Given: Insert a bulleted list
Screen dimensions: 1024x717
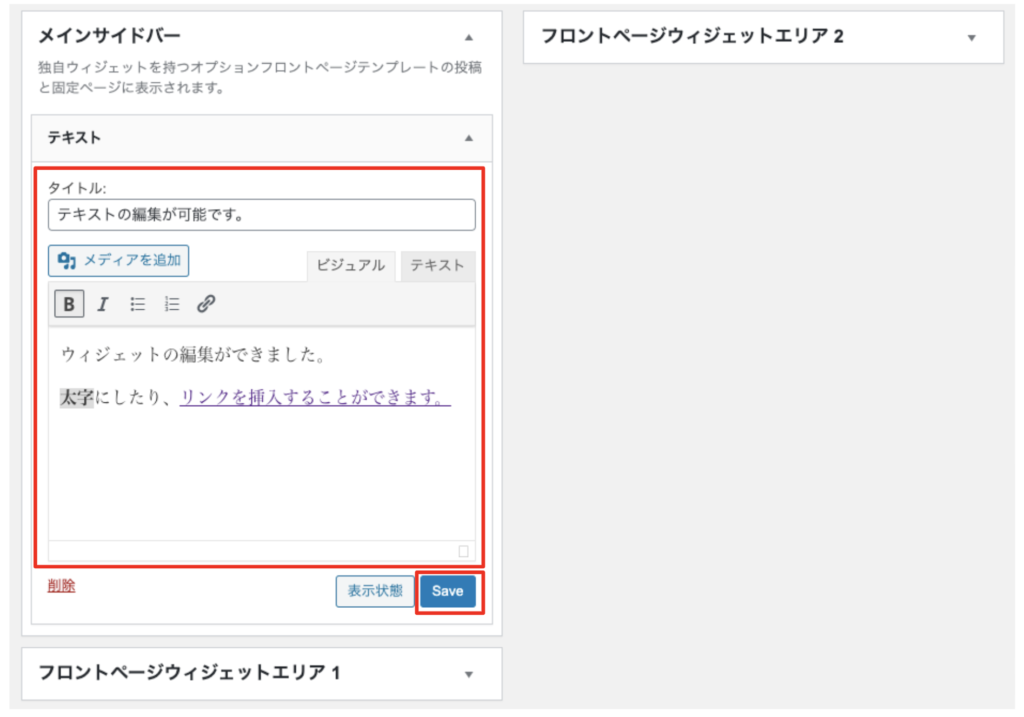Looking at the screenshot, I should pyautogui.click(x=138, y=304).
